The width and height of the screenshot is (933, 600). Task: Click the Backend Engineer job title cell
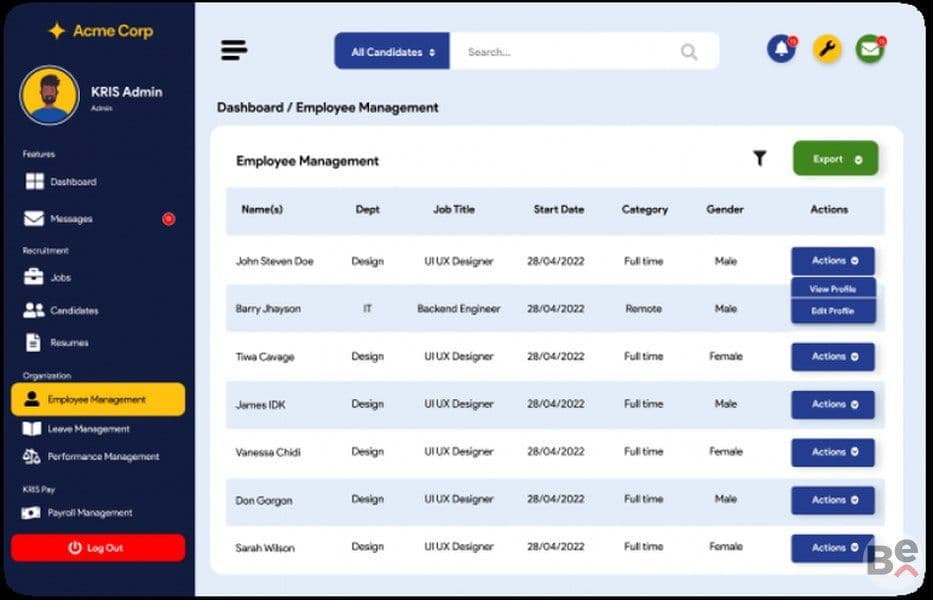pyautogui.click(x=459, y=309)
